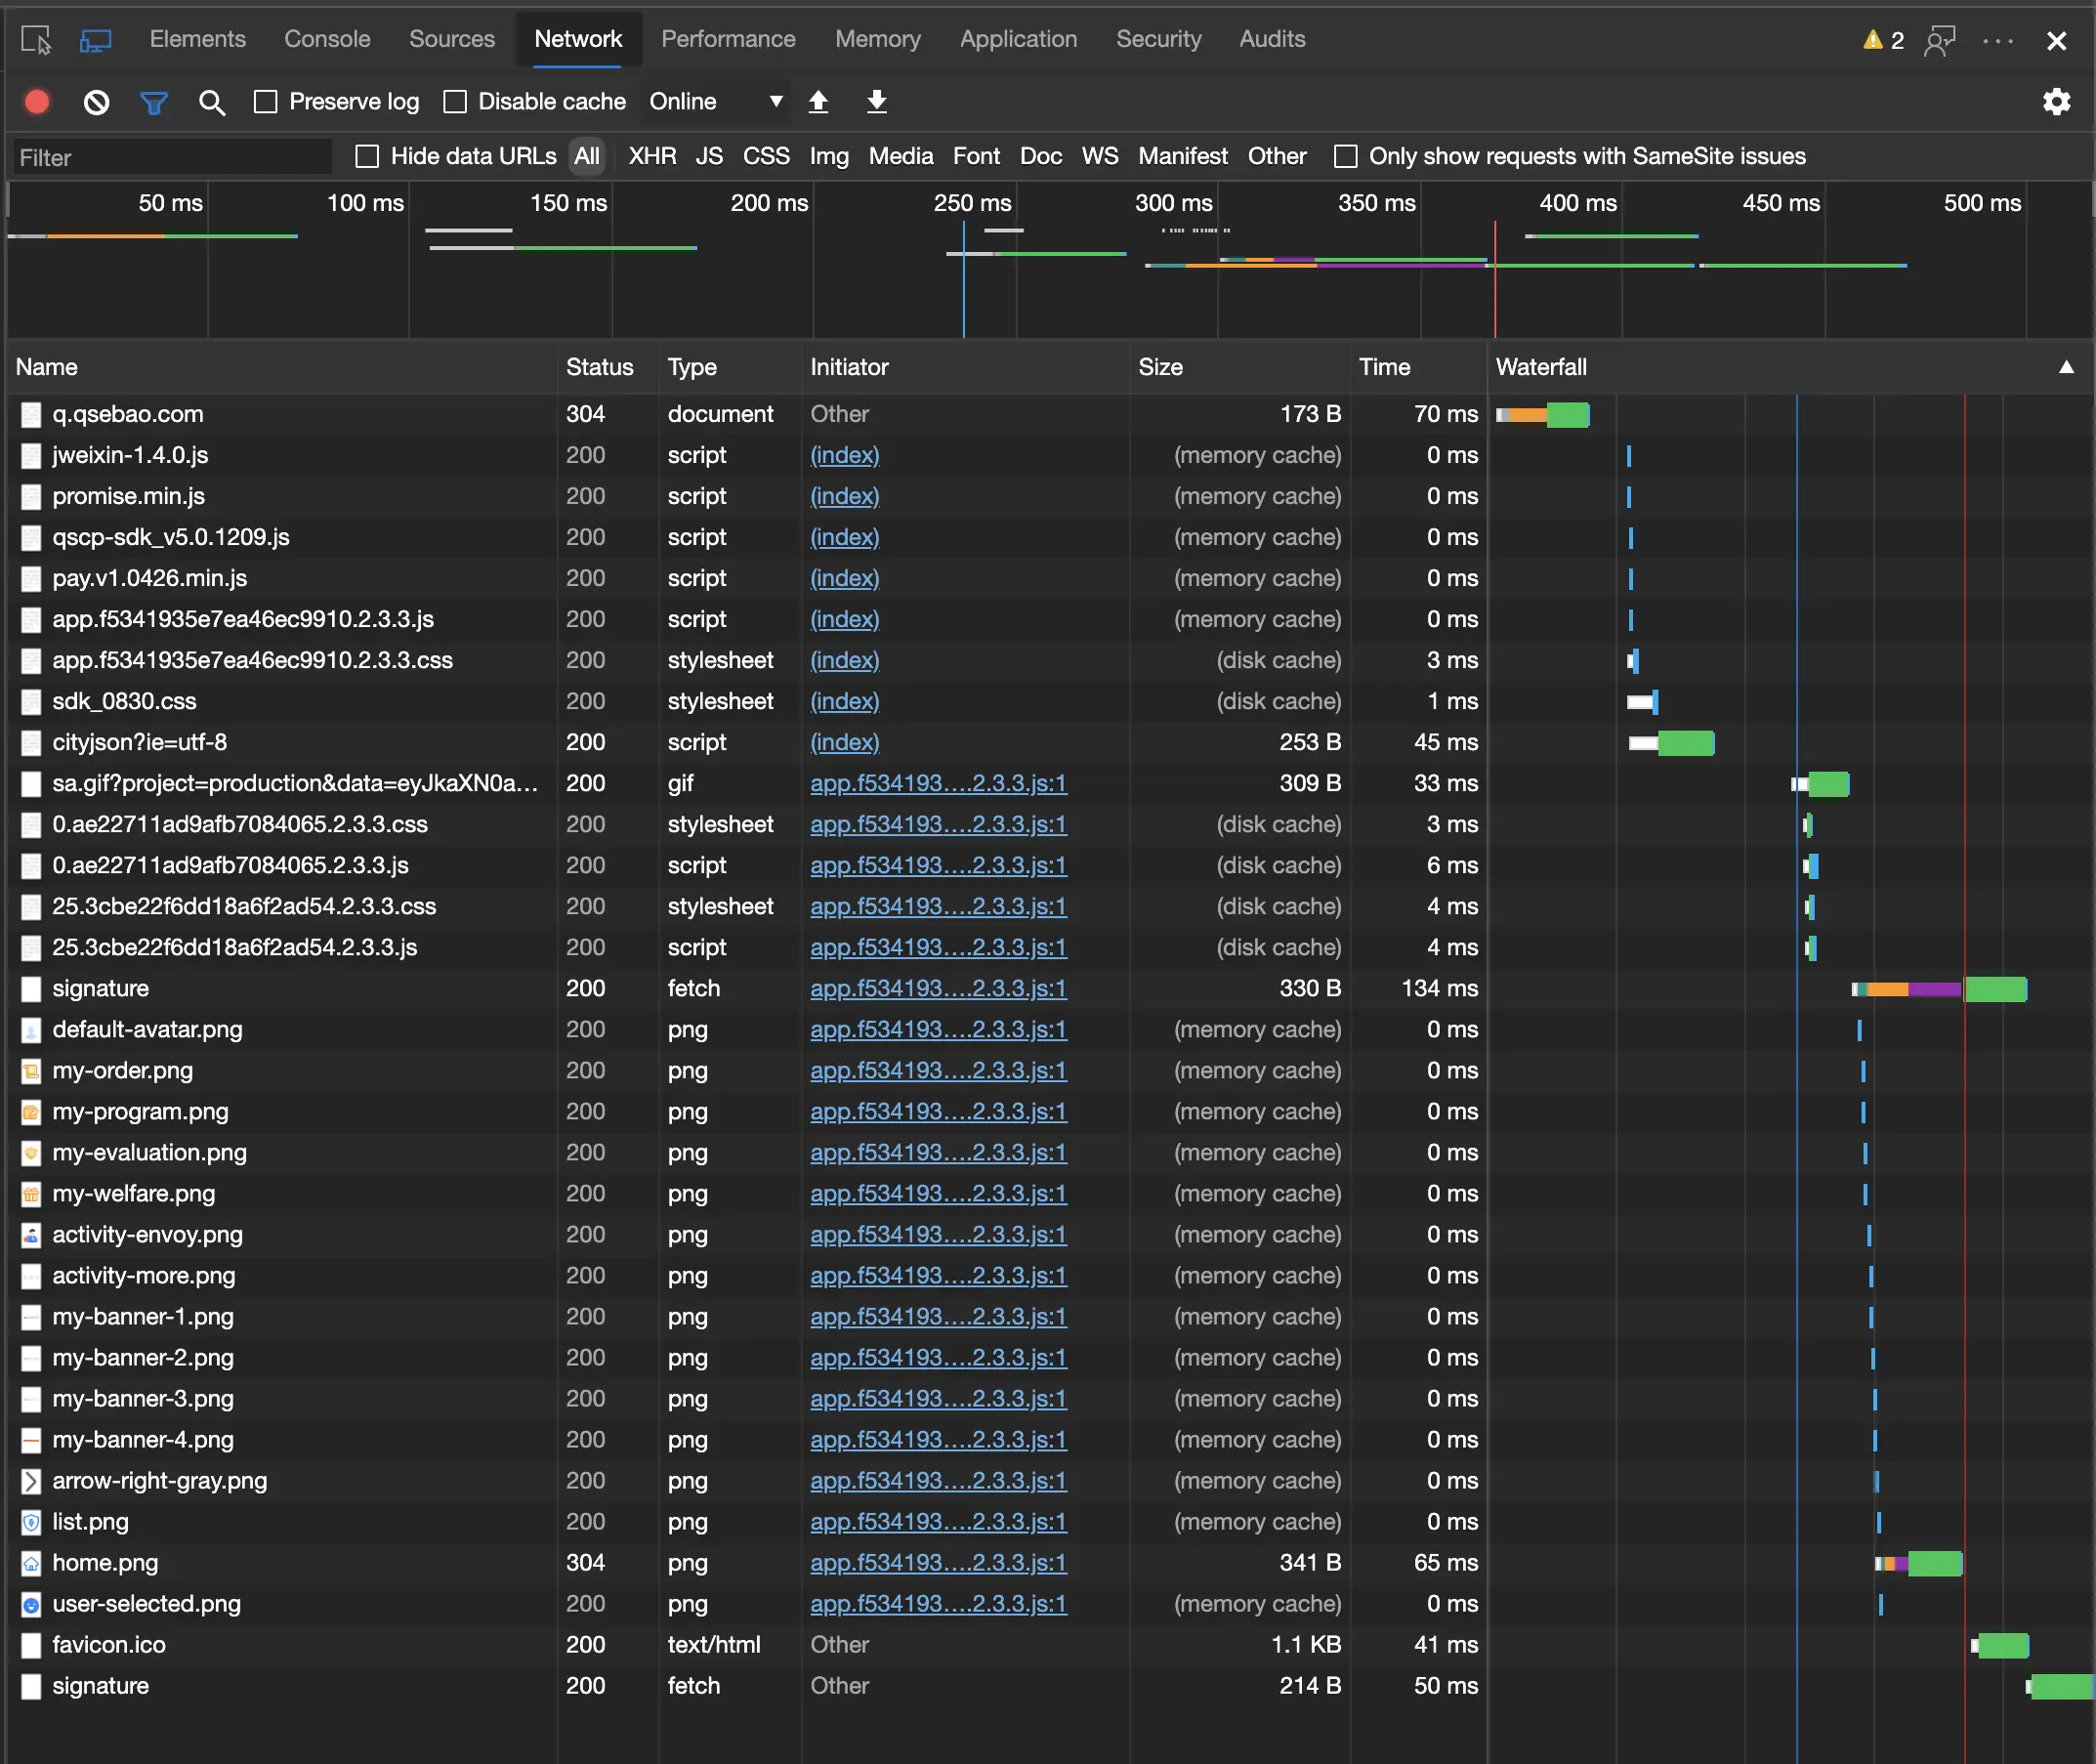Viewport: 2096px width, 1764px height.
Task: Toggle device toolbar icon
Action: (x=95, y=40)
